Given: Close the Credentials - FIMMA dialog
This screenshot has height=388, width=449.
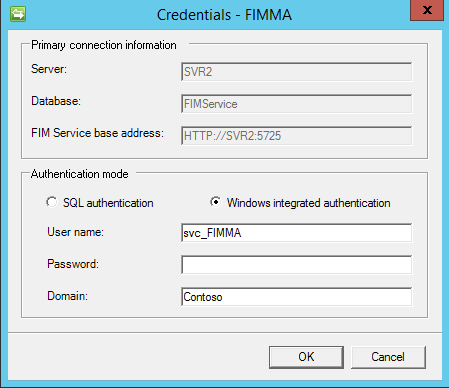Looking at the screenshot, I should (427, 10).
